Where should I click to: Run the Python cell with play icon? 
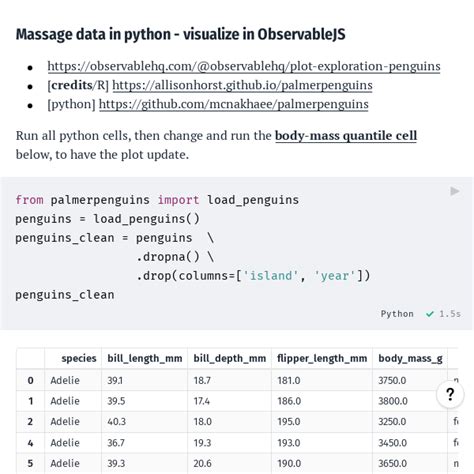point(455,191)
